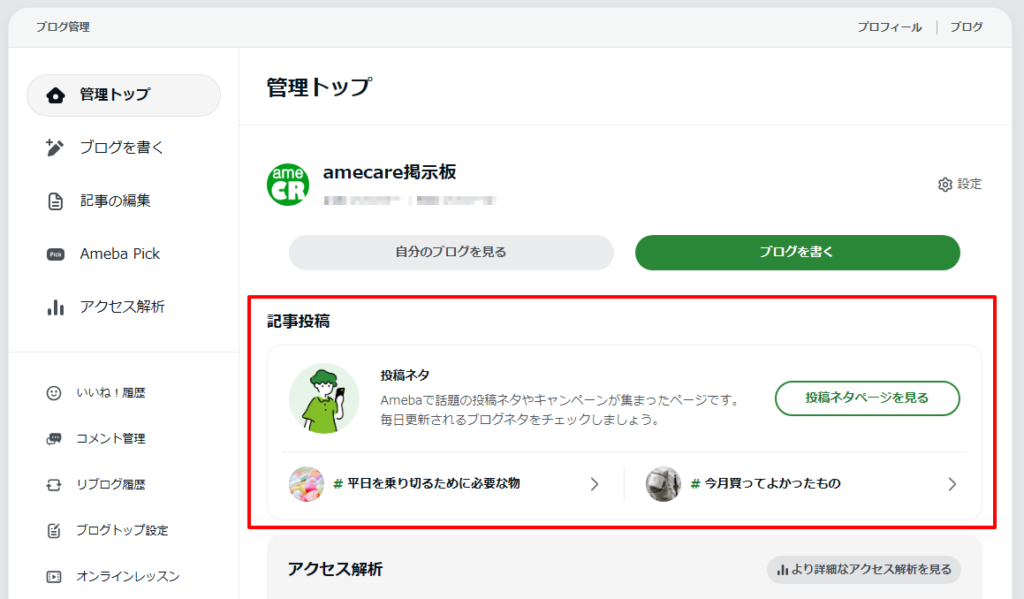Click the bar chart icon for アクセス解析
Viewport: 1024px width, 599px height.
tap(56, 307)
